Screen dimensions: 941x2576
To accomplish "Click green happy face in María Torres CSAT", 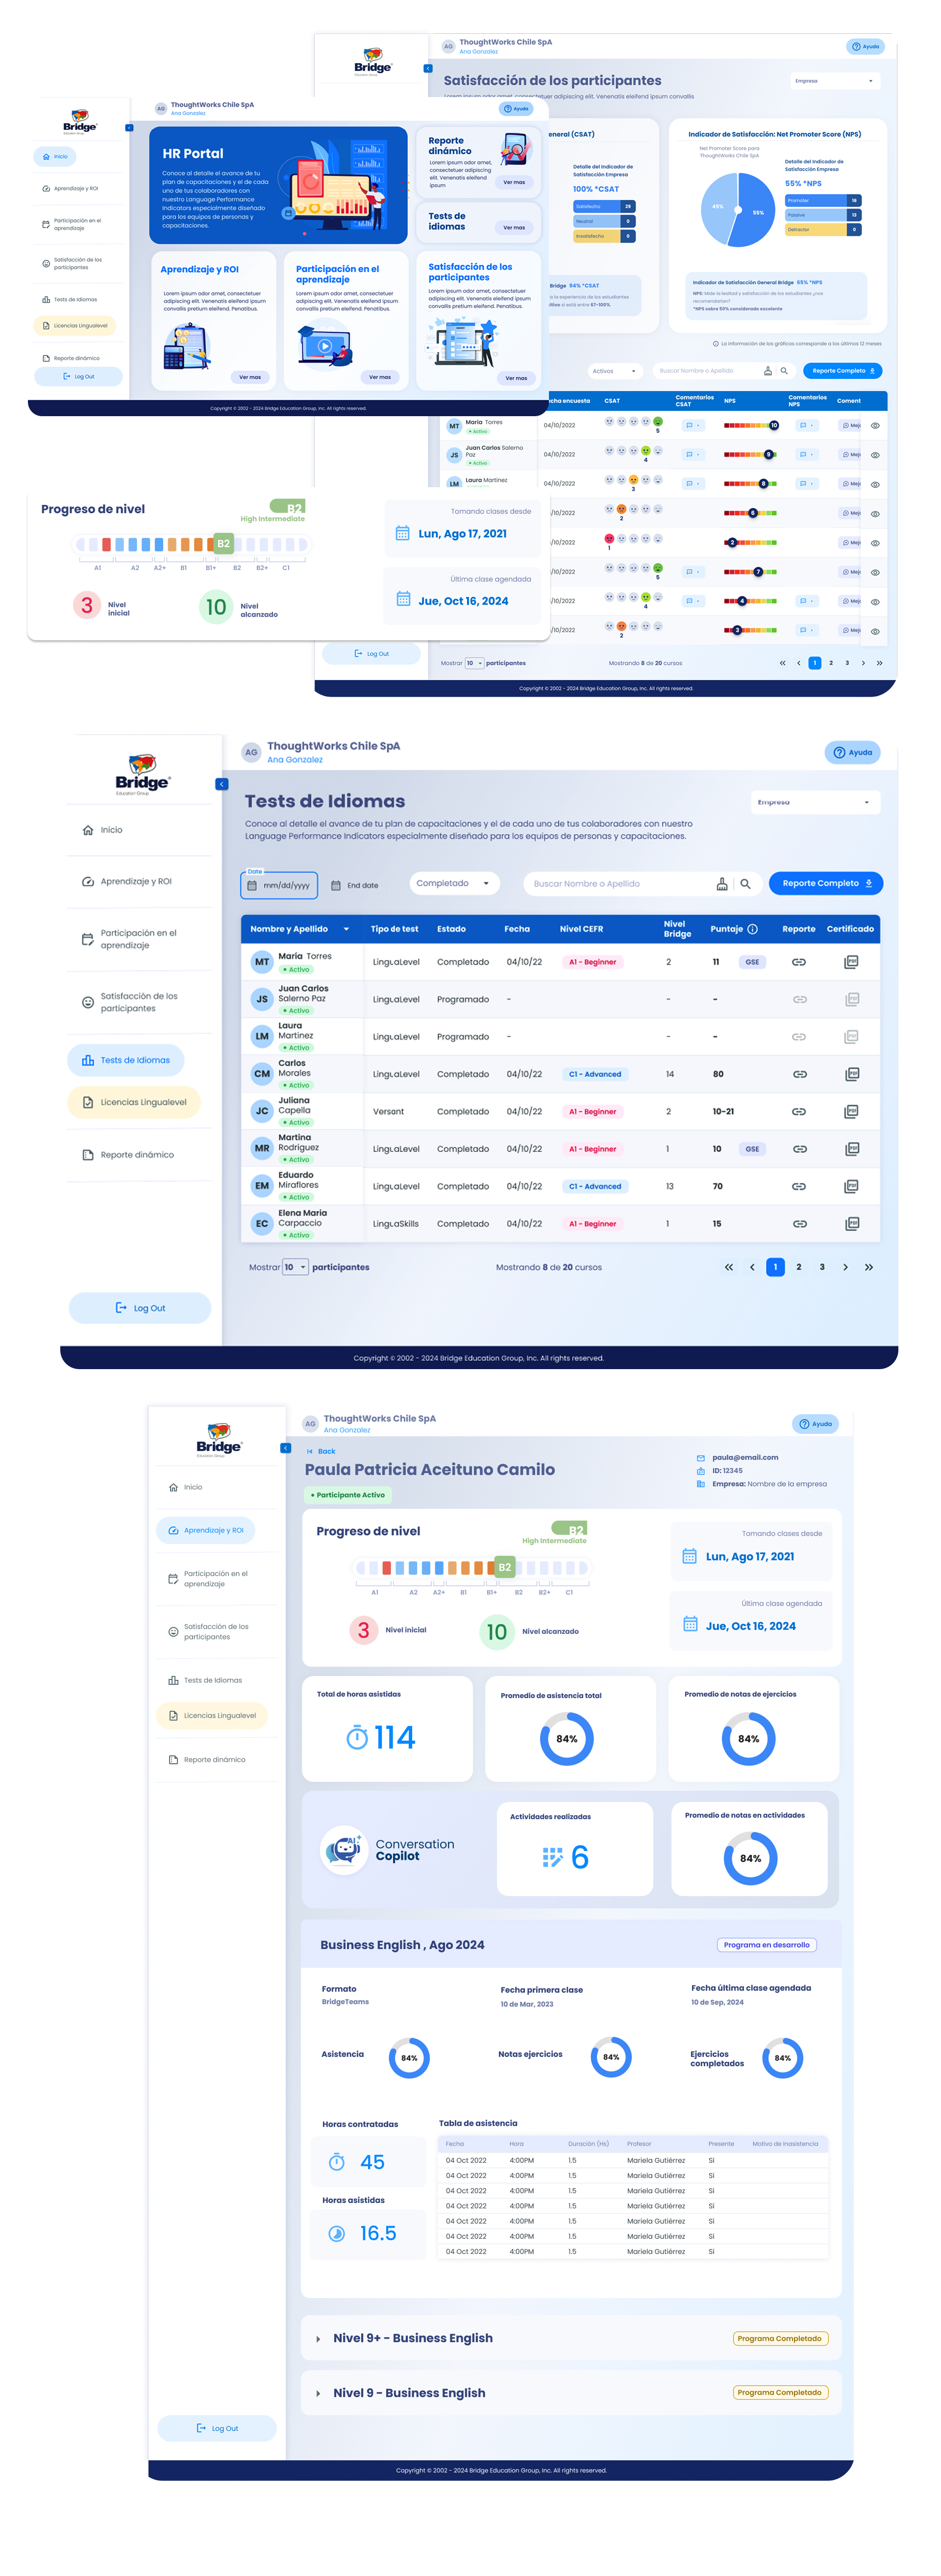I will tap(657, 422).
